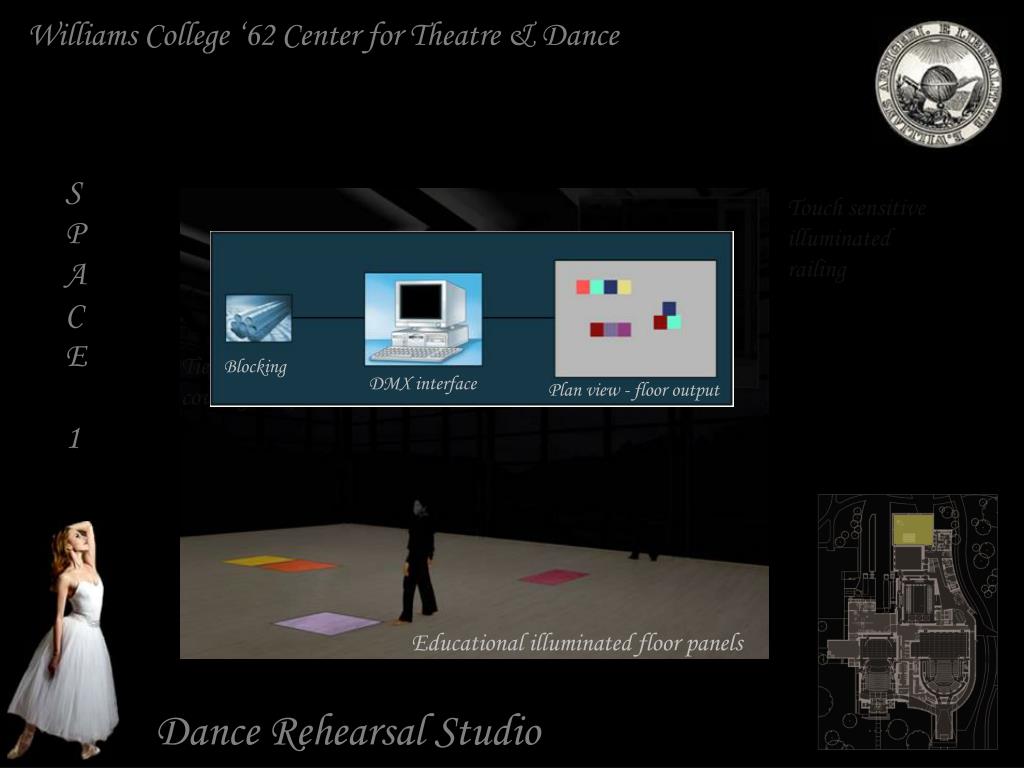Select the lavender illuminated floor panel
Image resolution: width=1024 pixels, height=768 pixels.
[327, 623]
